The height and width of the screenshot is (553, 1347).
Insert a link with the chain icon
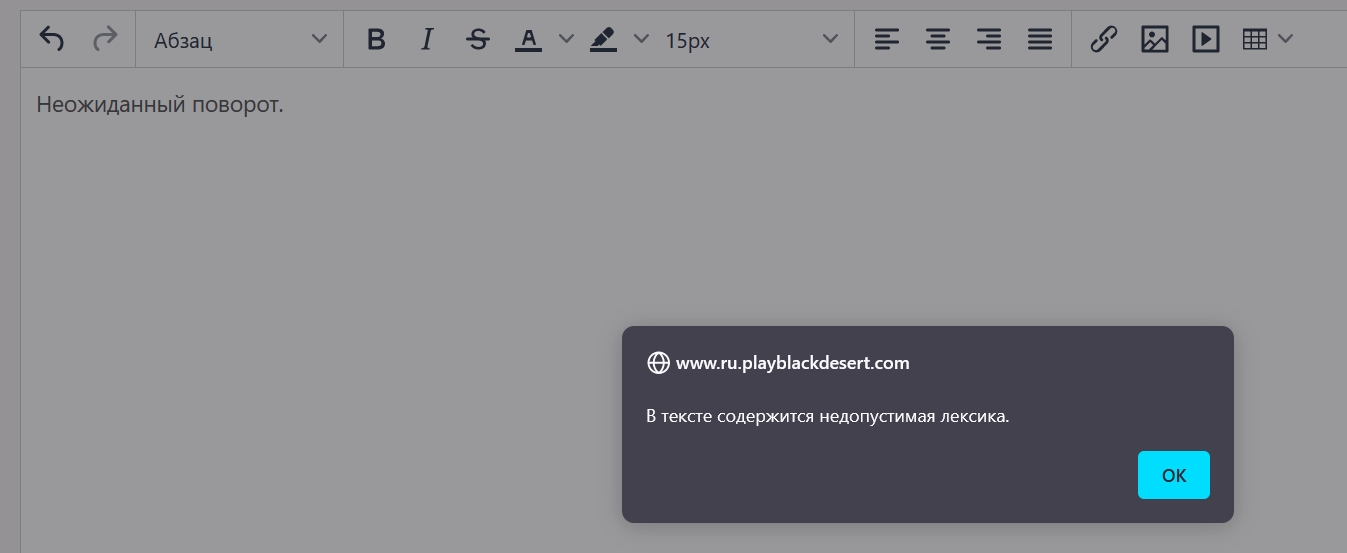[1103, 40]
